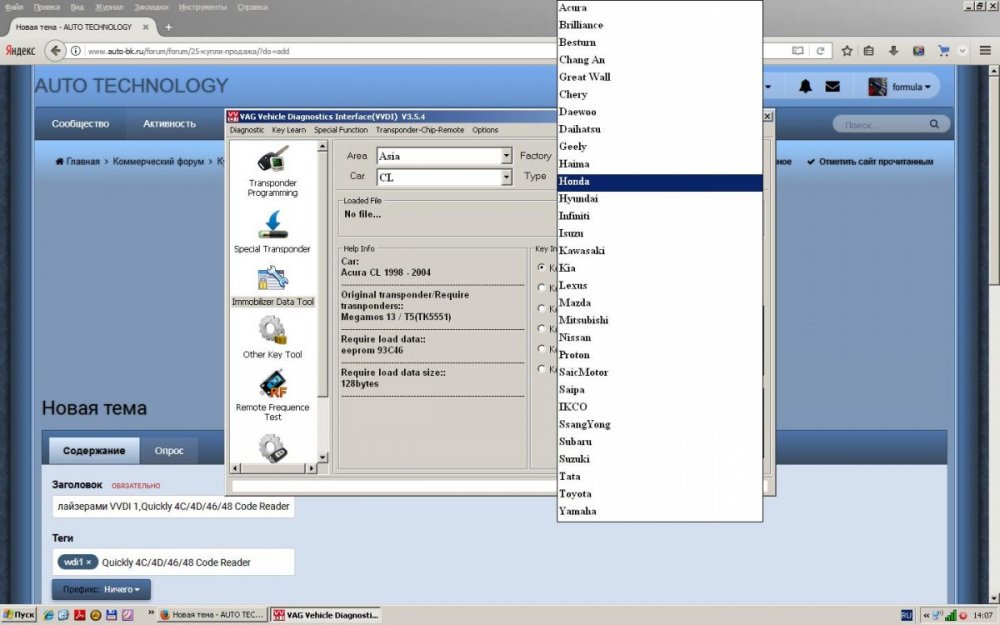Image resolution: width=1000 pixels, height=625 pixels.
Task: Select the first Key Info radio button
Action: point(542,268)
